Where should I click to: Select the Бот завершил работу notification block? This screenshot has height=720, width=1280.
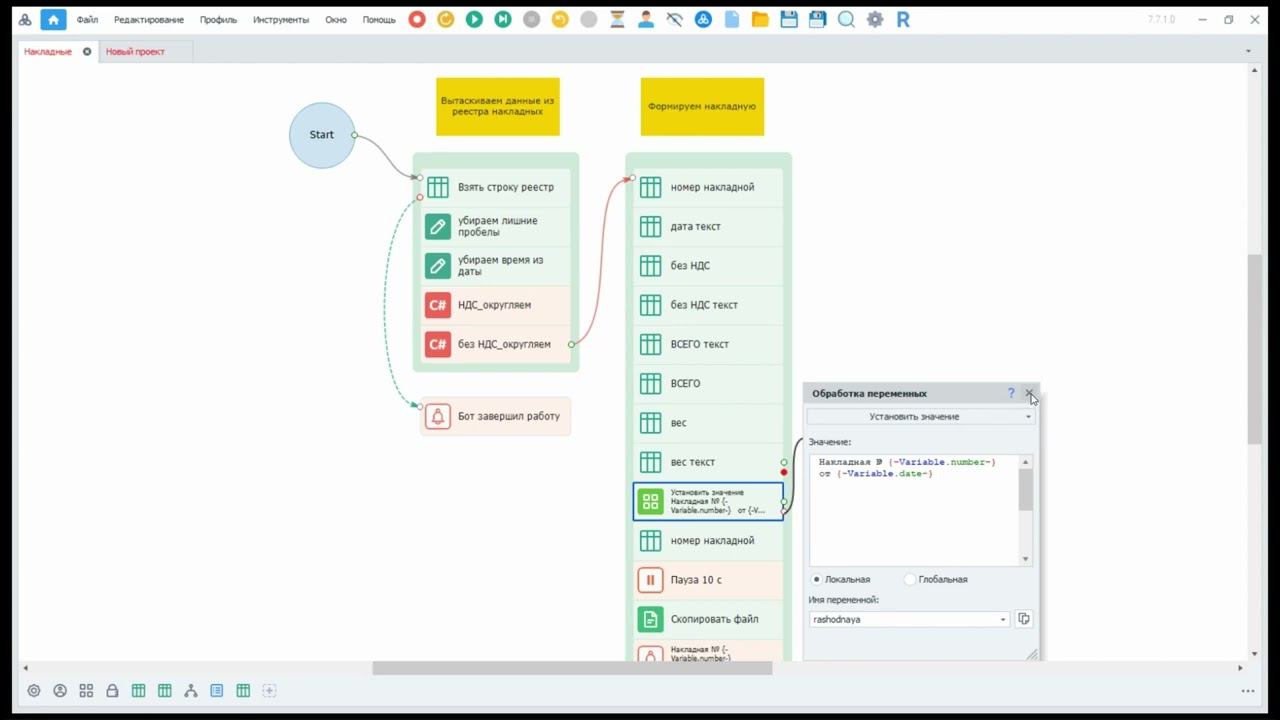496,416
